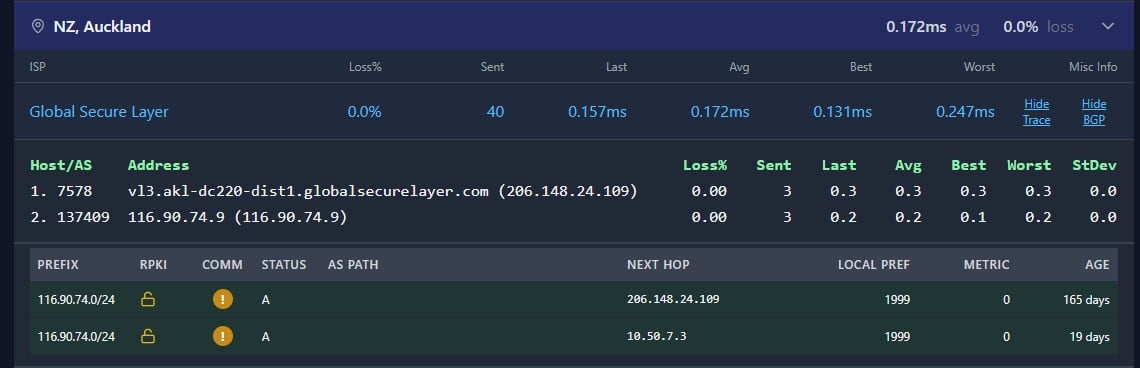Click the COMM warning icon for next hop 10.50.7.3
The width and height of the screenshot is (1140, 368).
pos(222,335)
